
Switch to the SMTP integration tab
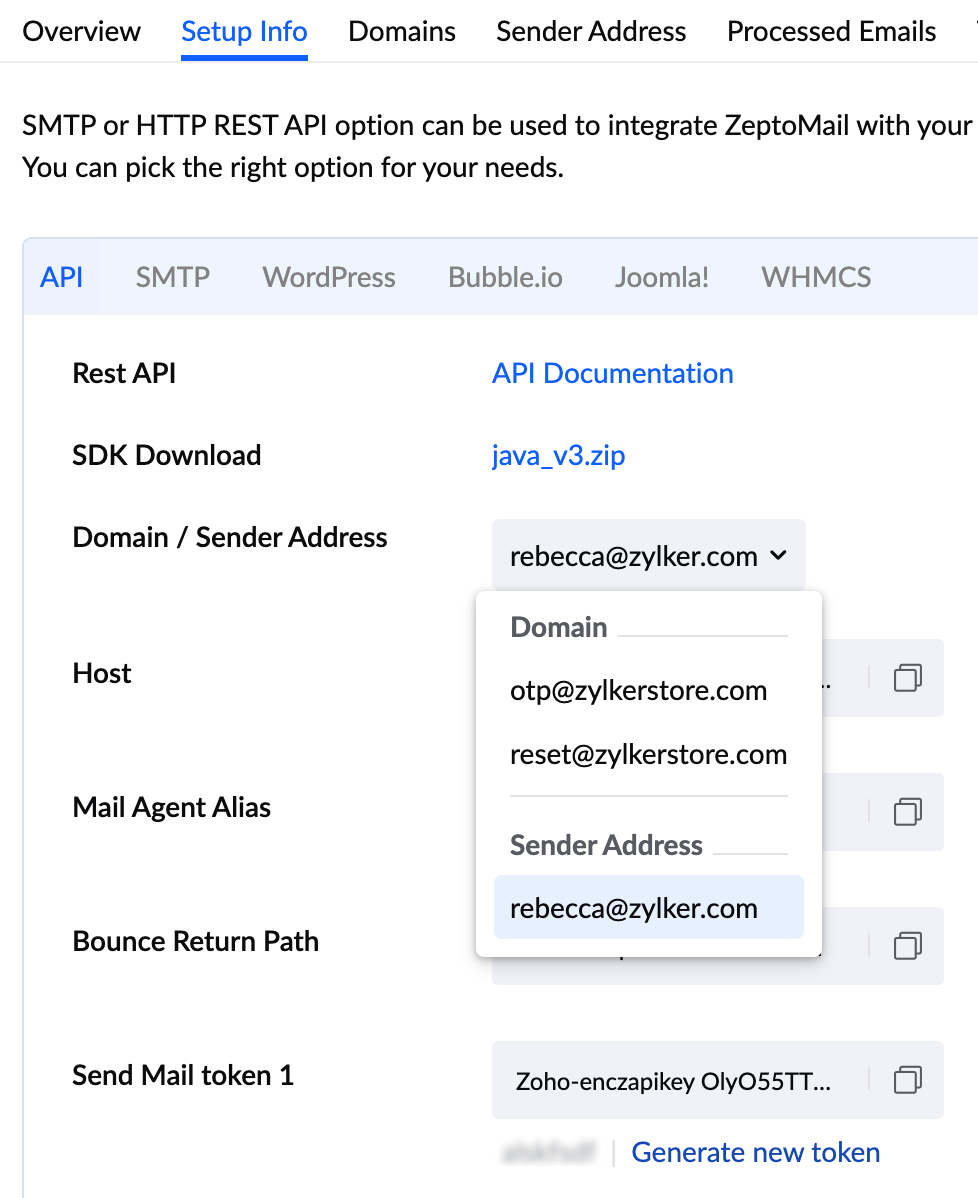pyautogui.click(x=173, y=277)
